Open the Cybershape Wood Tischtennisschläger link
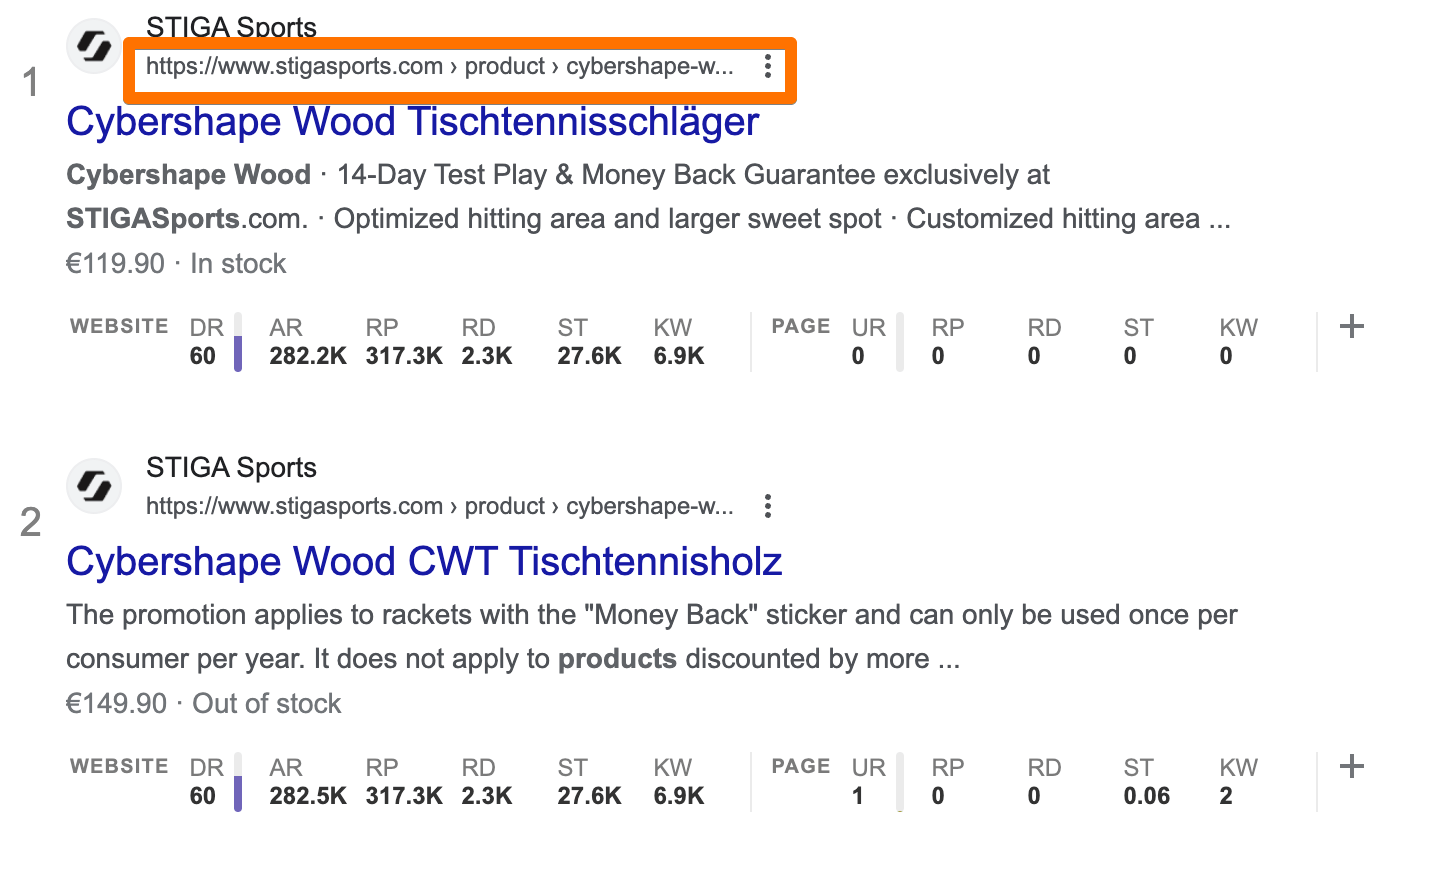This screenshot has width=1446, height=880. tap(411, 121)
